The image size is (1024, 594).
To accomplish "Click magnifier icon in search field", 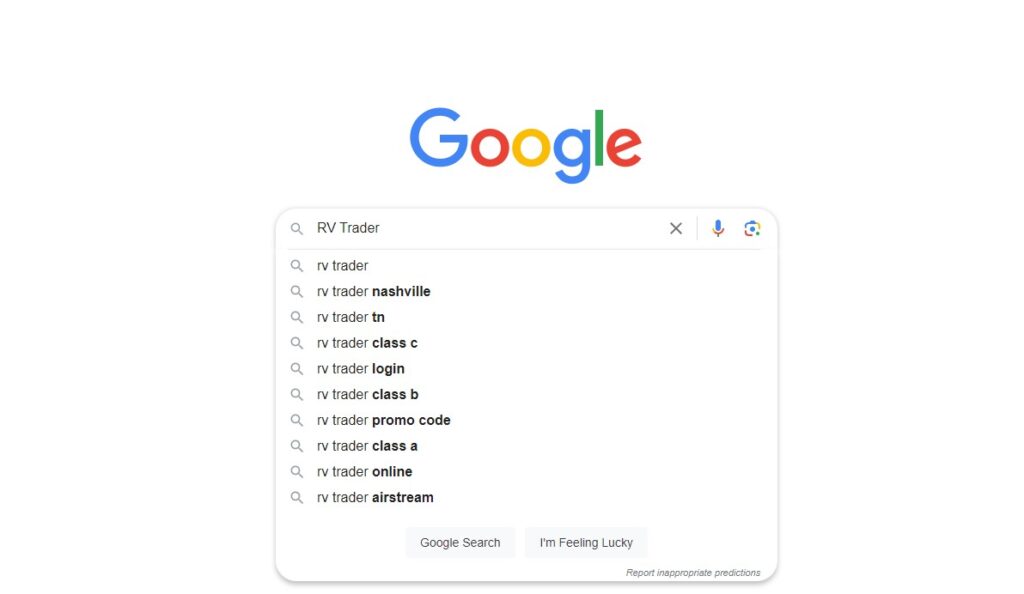I will 296,229.
